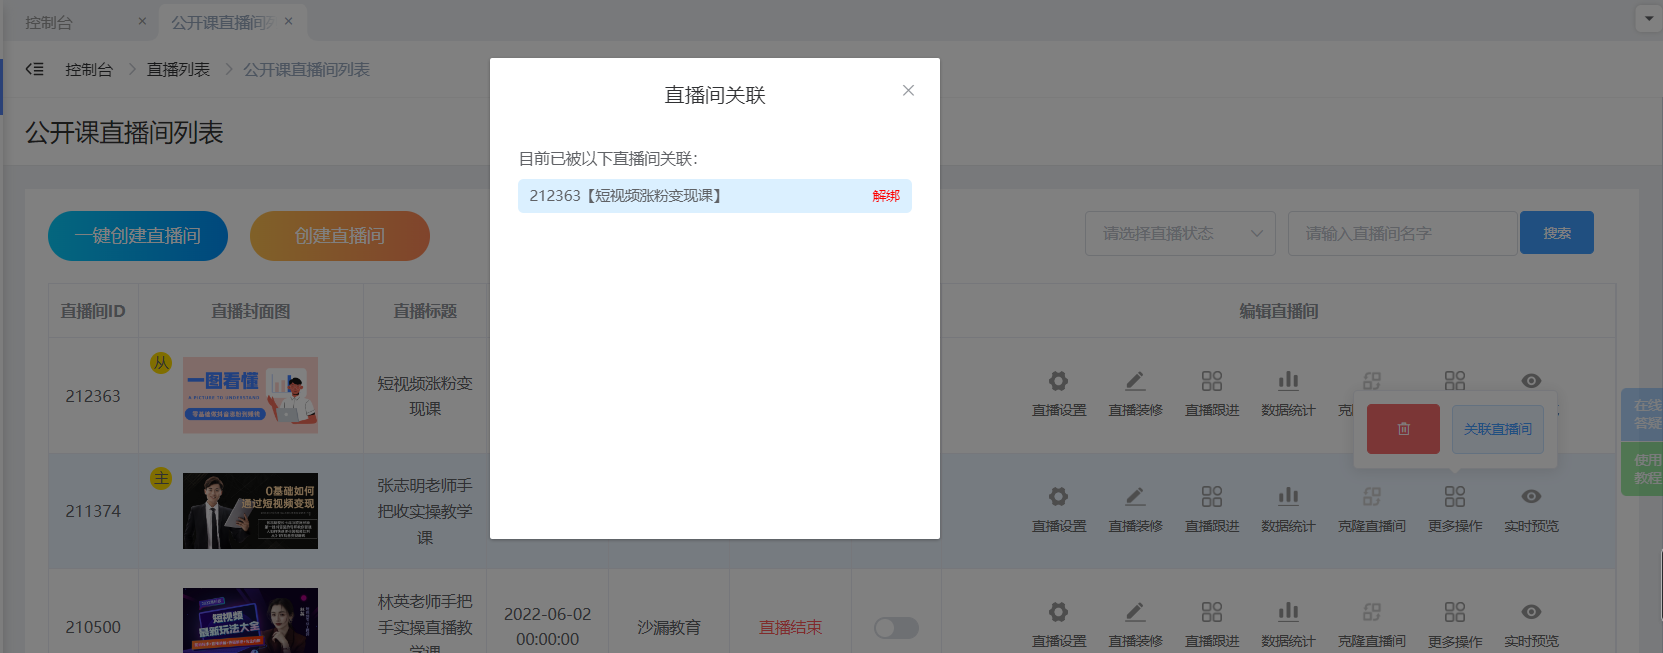Click the 关联直播间 button

point(1497,429)
